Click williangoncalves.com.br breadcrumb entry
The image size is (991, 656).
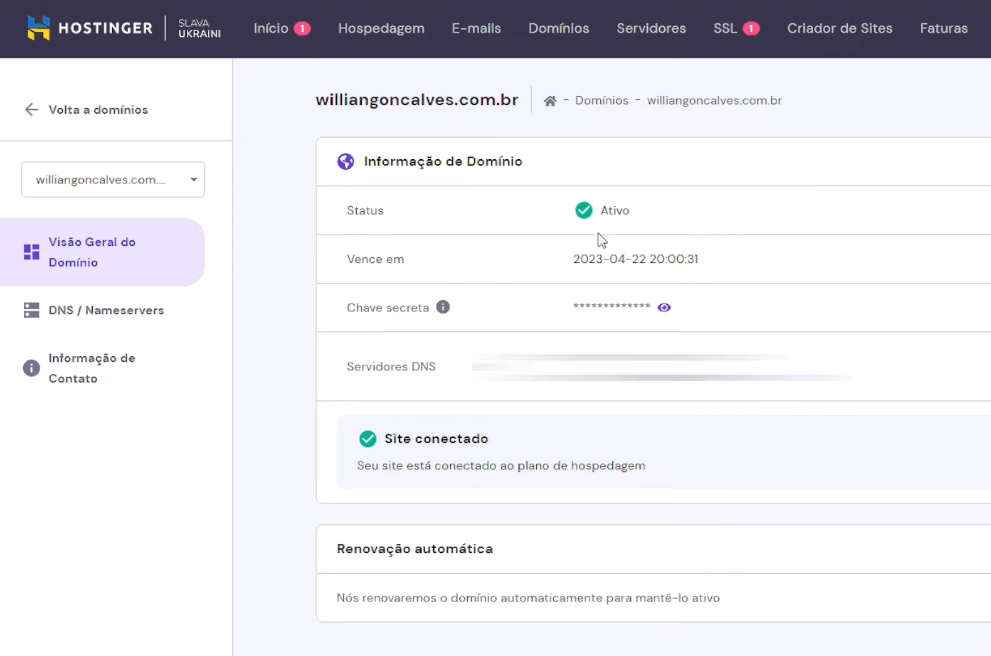pos(714,100)
